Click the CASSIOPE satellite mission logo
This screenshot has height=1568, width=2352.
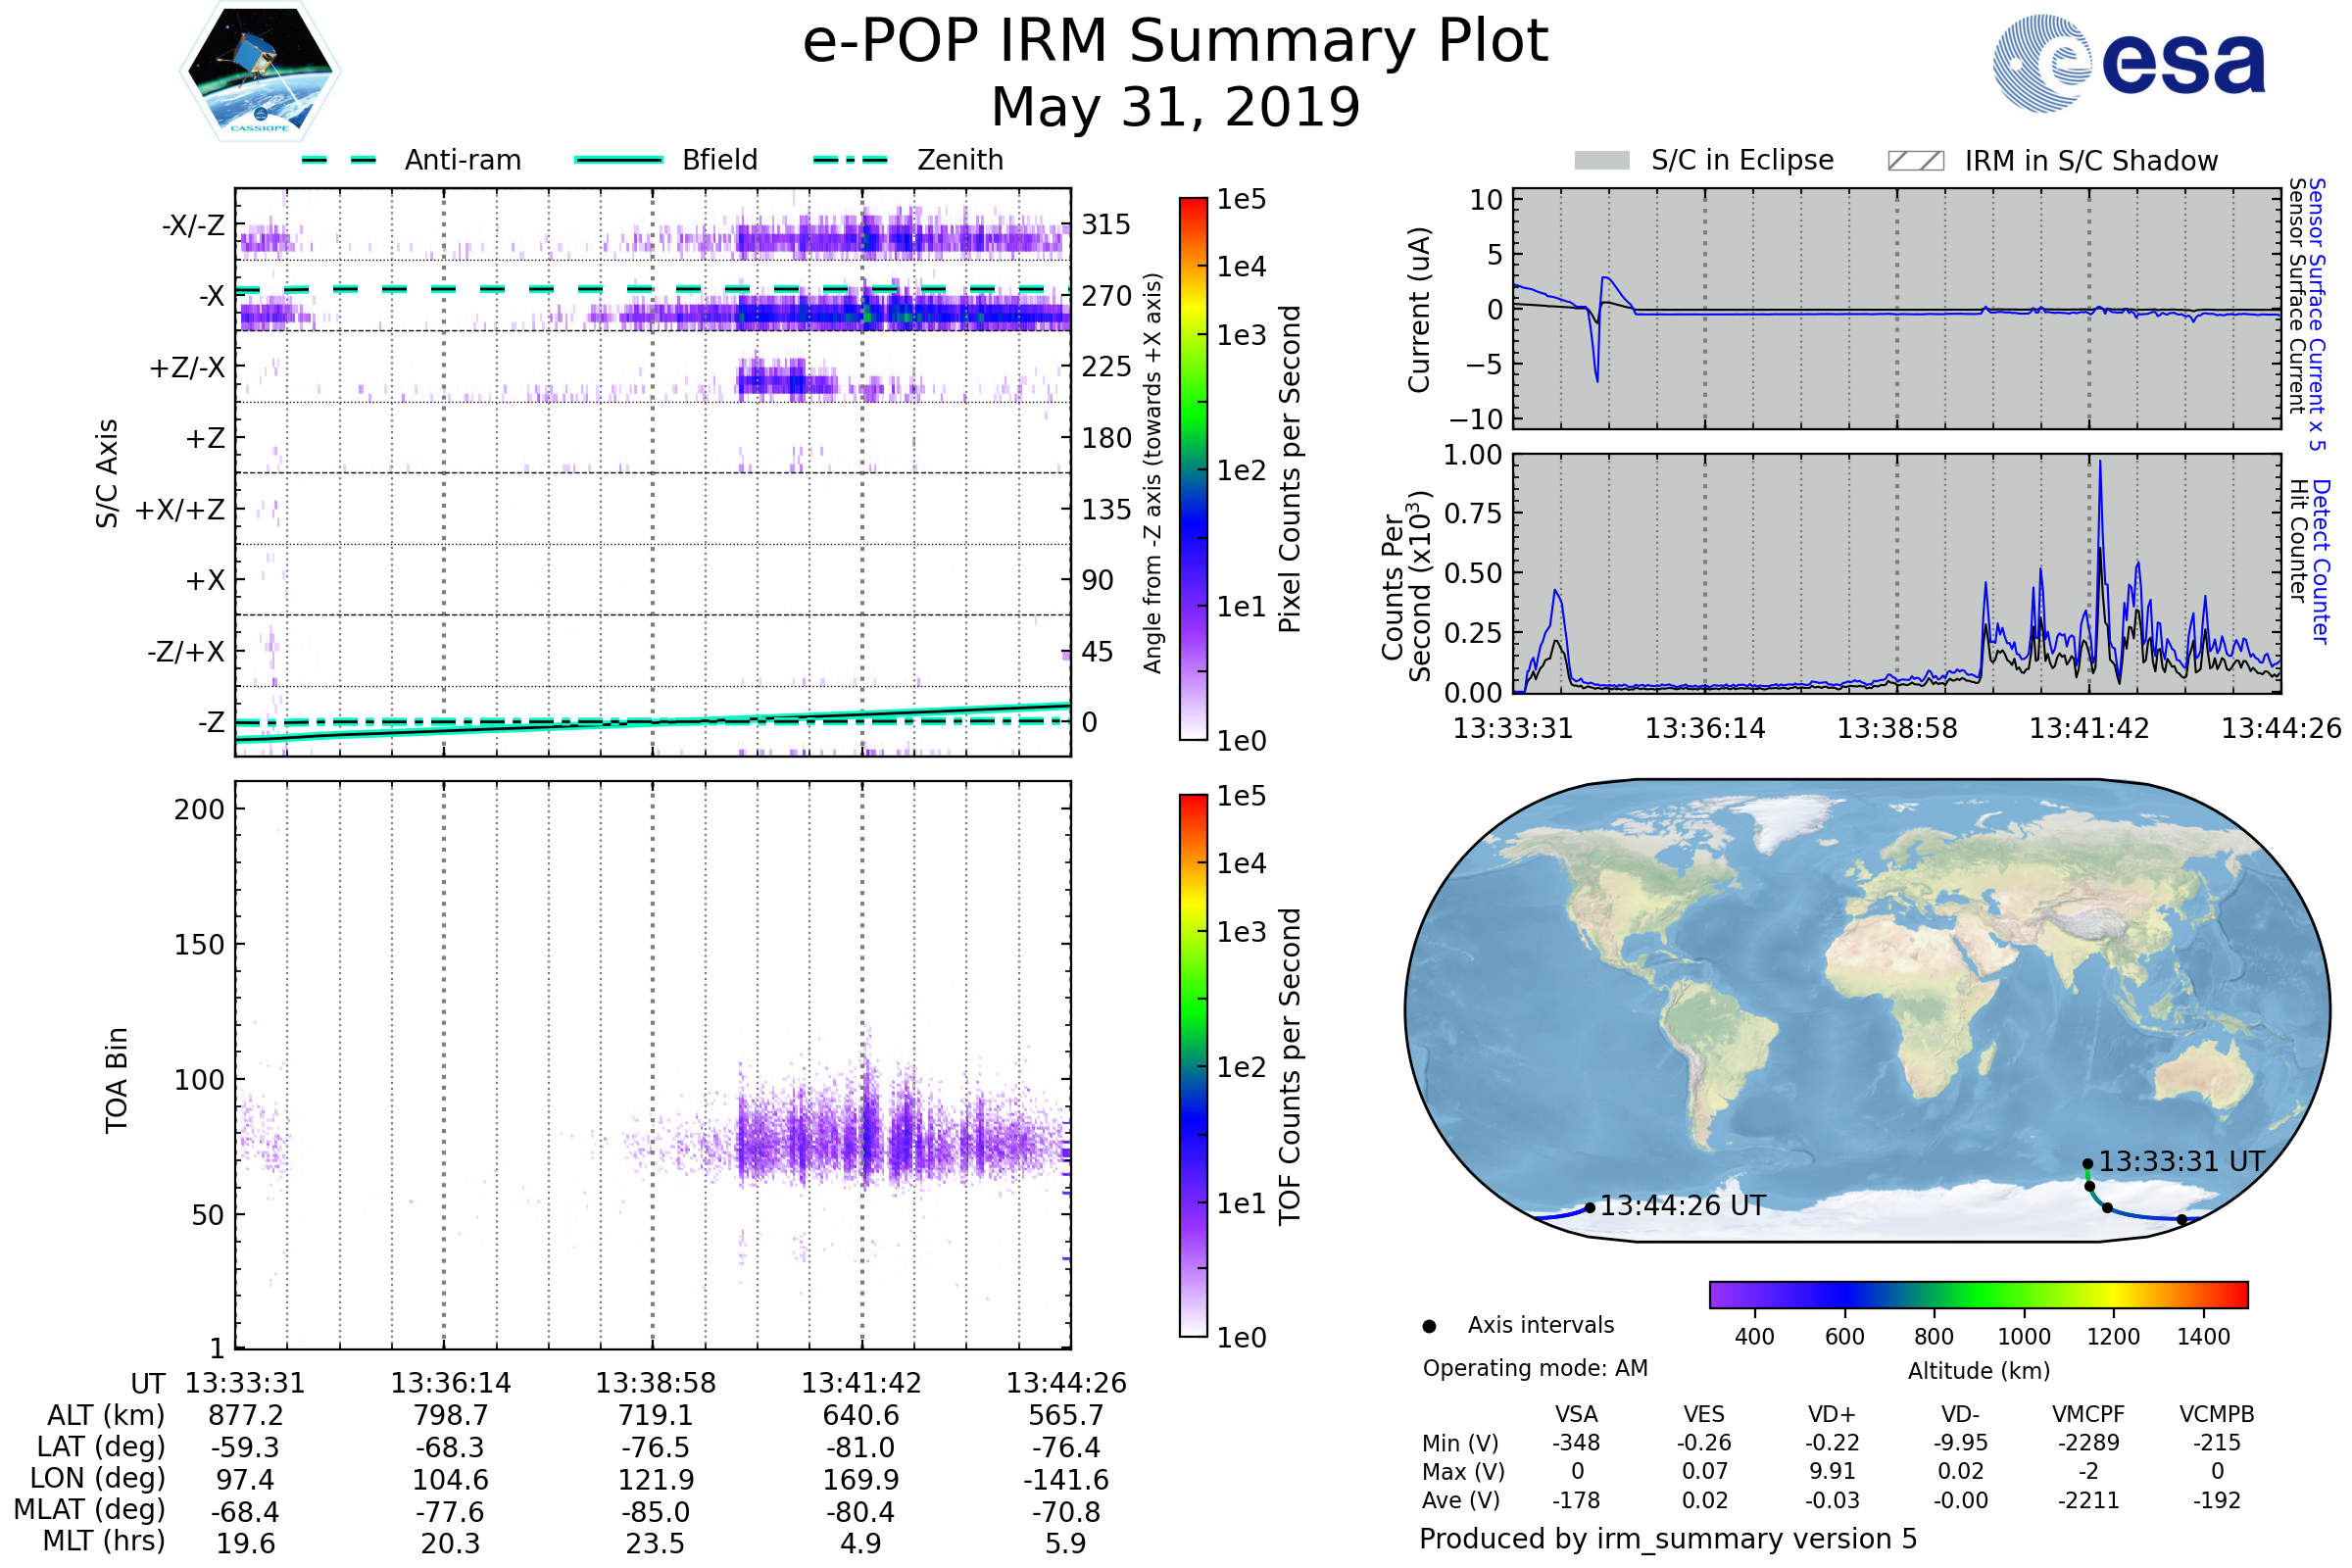(x=260, y=72)
